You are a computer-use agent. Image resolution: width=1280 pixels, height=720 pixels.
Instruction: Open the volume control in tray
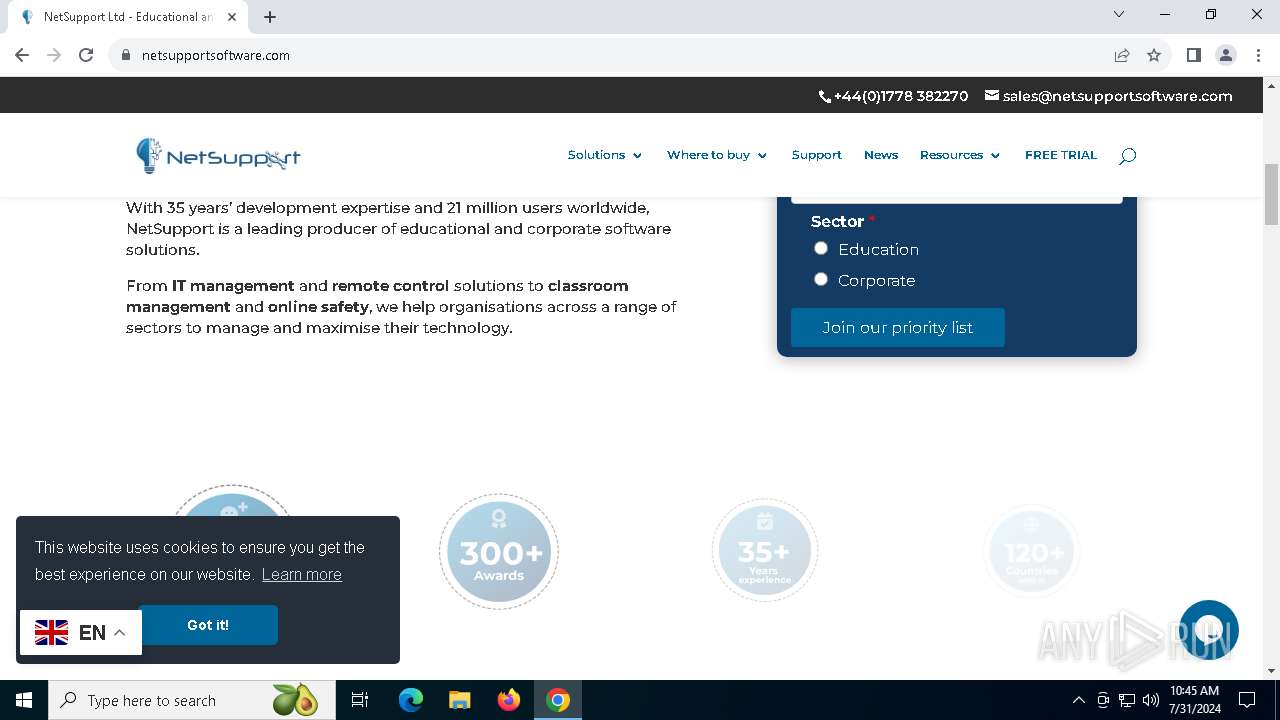tap(1150, 700)
